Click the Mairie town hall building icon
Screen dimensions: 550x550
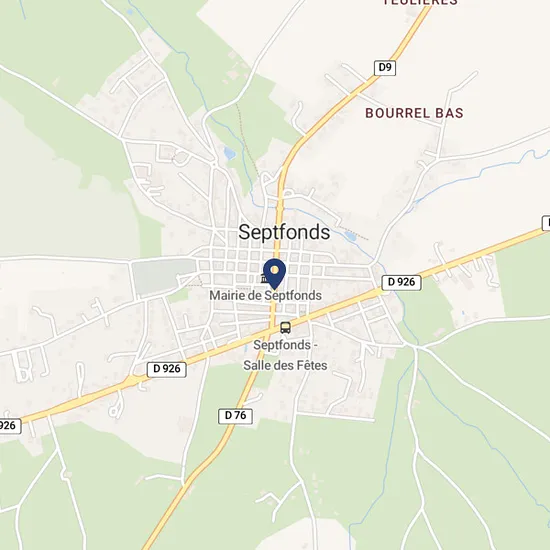pos(264,279)
